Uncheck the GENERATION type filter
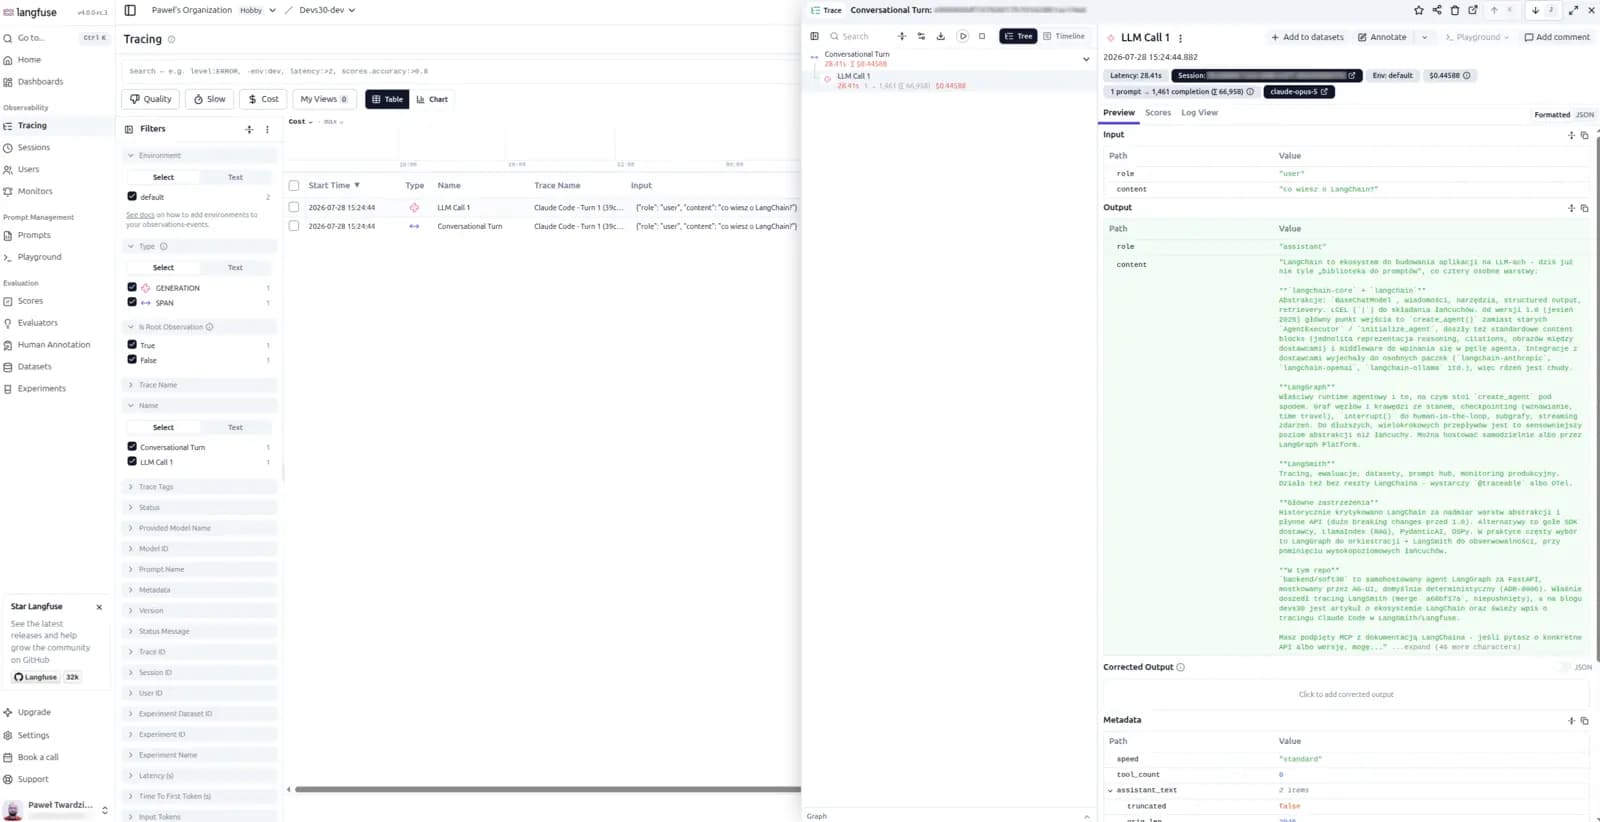This screenshot has width=1600, height=822. [x=132, y=287]
